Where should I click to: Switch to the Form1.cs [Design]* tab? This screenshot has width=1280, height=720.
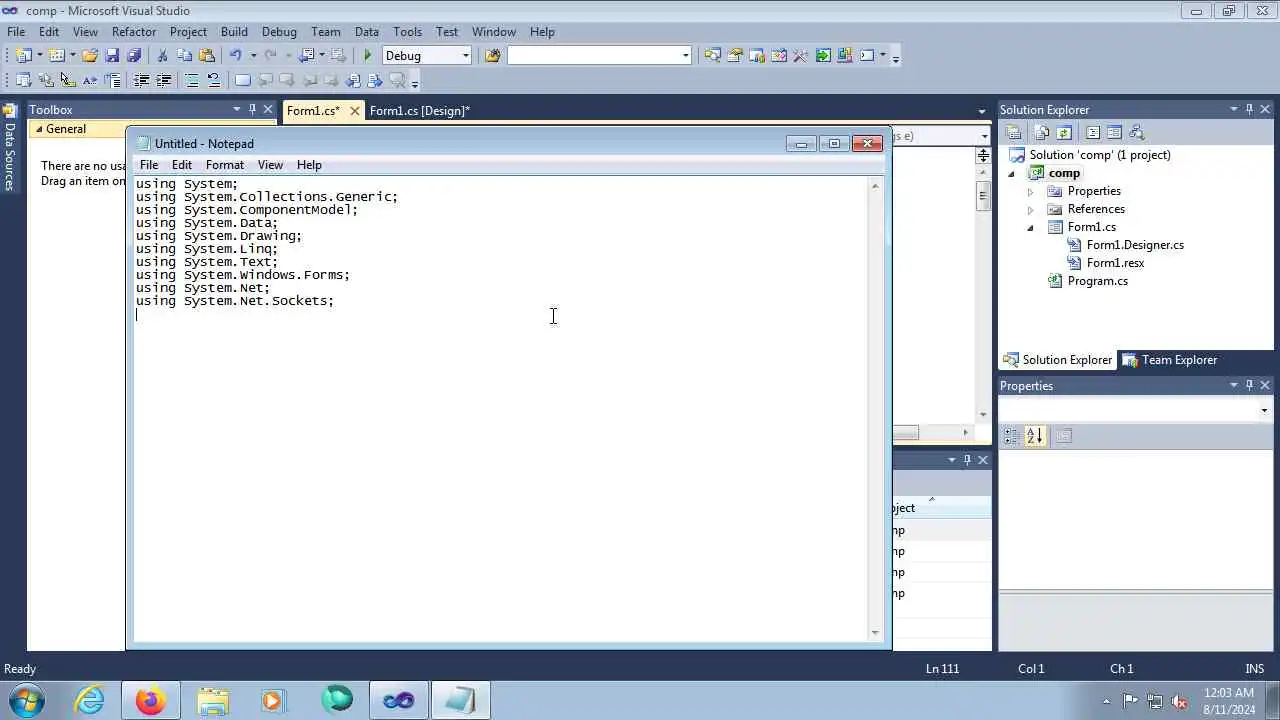tap(419, 111)
